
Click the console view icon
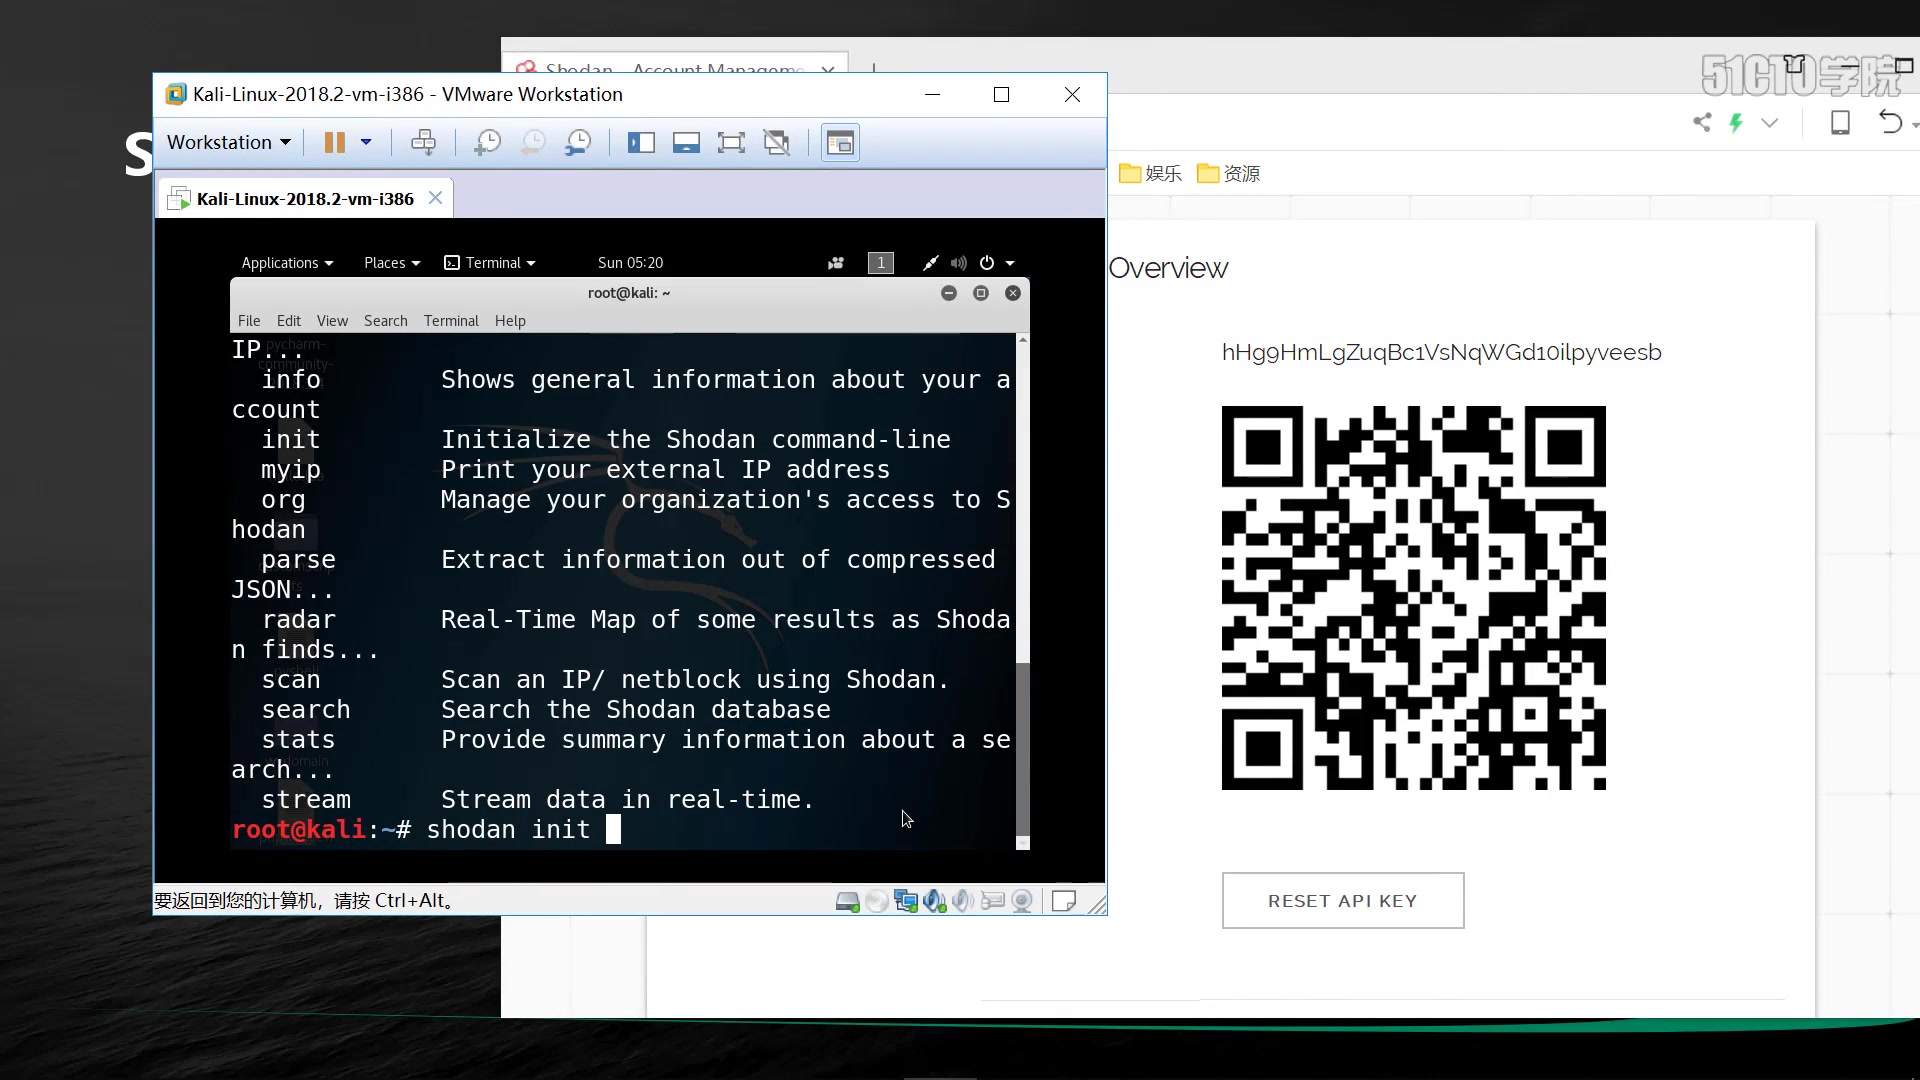pos(840,143)
